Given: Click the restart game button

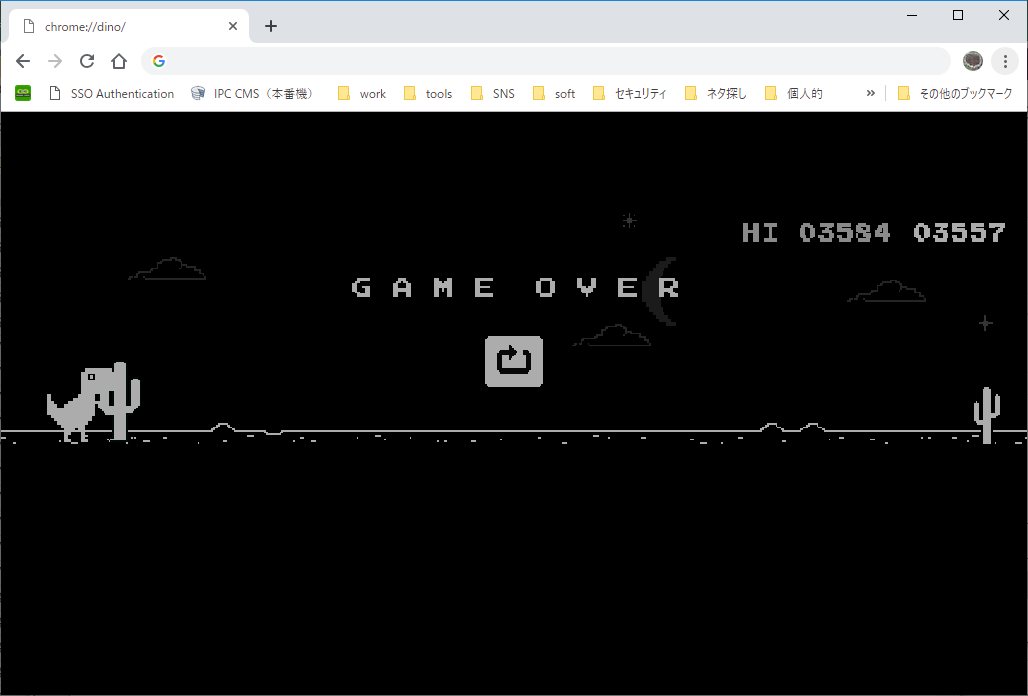Looking at the screenshot, I should (x=513, y=361).
